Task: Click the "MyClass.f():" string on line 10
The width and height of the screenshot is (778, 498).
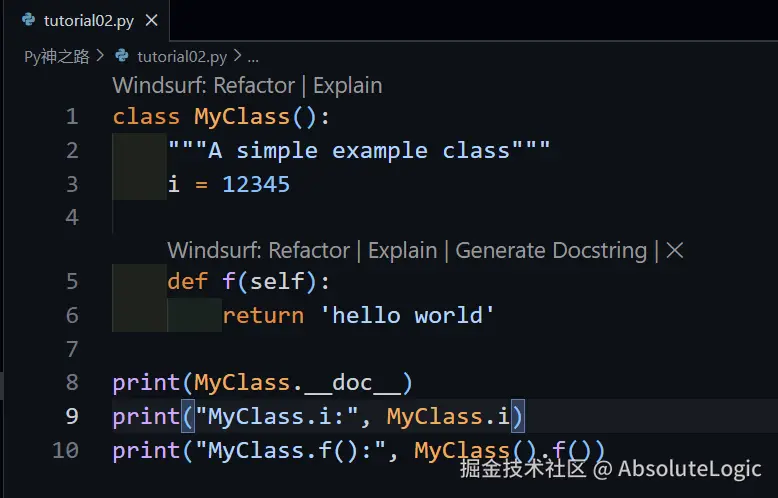Action: pos(291,450)
